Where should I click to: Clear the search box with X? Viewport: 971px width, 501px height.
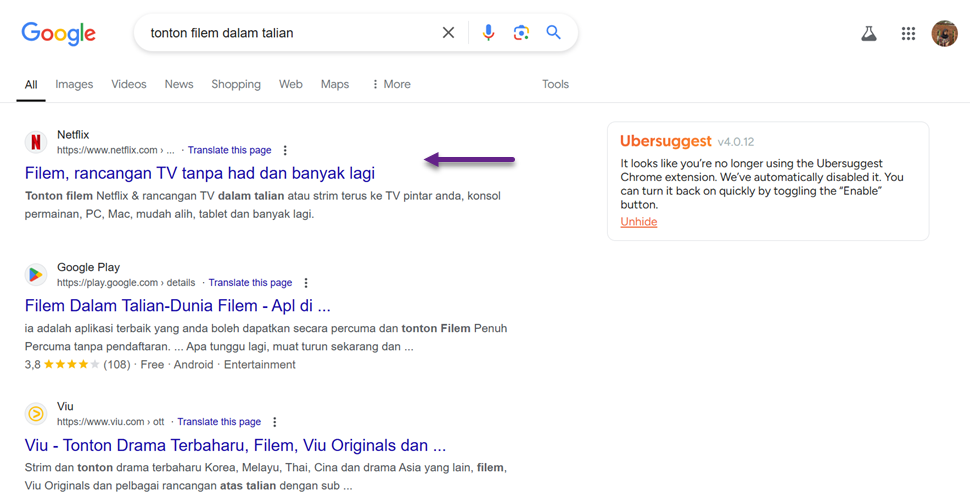click(x=448, y=33)
